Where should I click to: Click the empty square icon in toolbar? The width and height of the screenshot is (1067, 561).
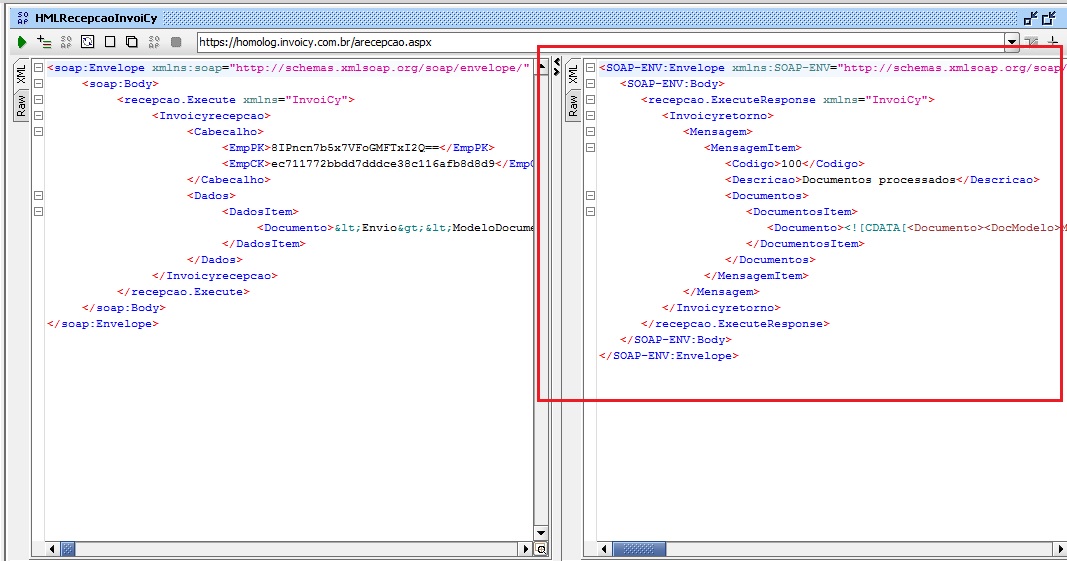coord(110,42)
